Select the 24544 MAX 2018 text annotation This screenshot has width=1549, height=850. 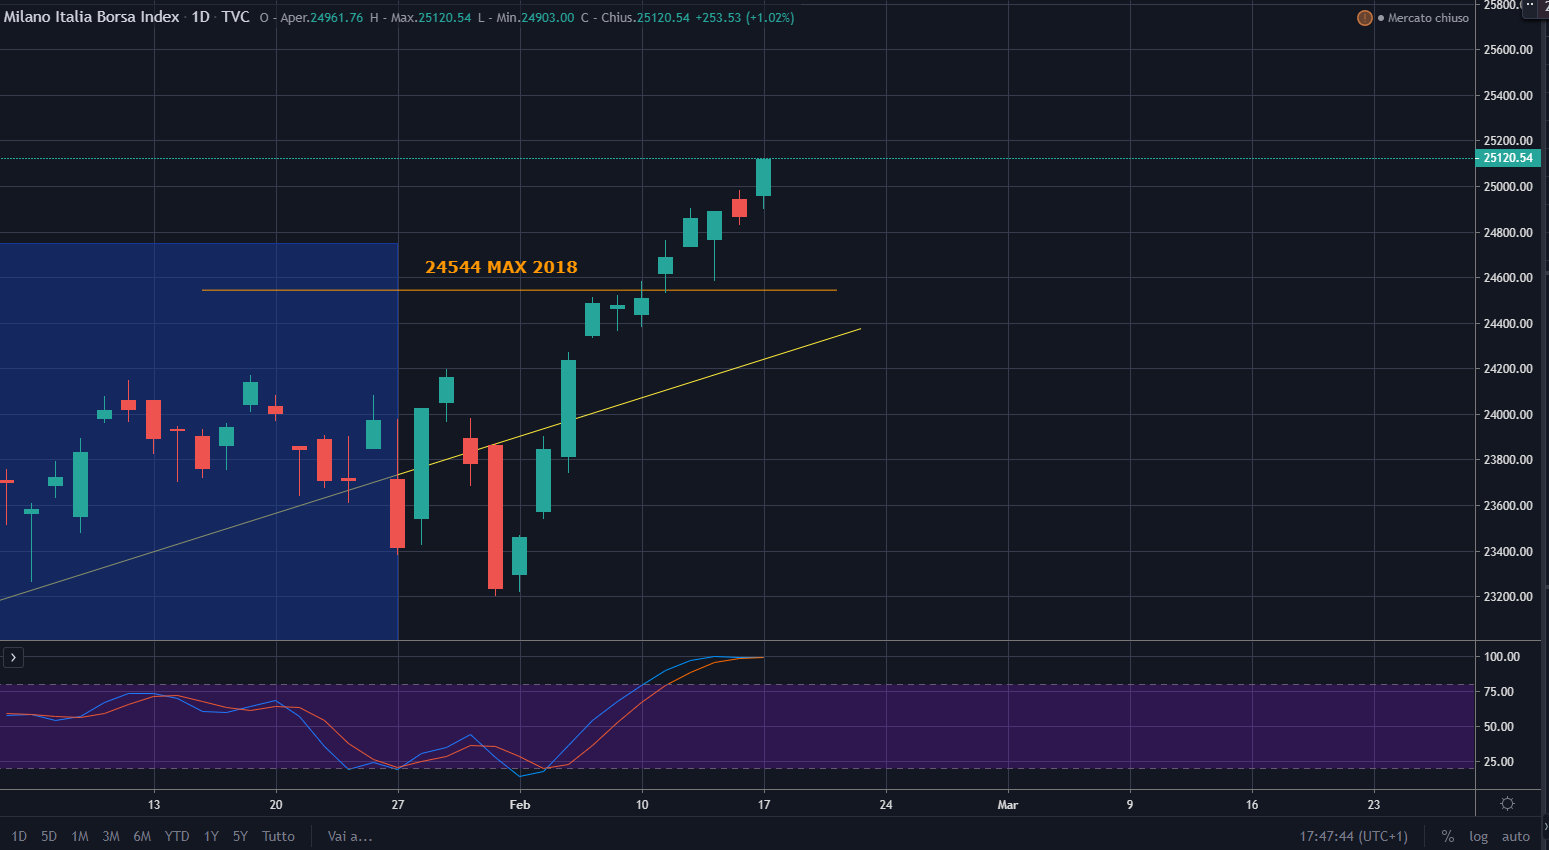(x=501, y=267)
